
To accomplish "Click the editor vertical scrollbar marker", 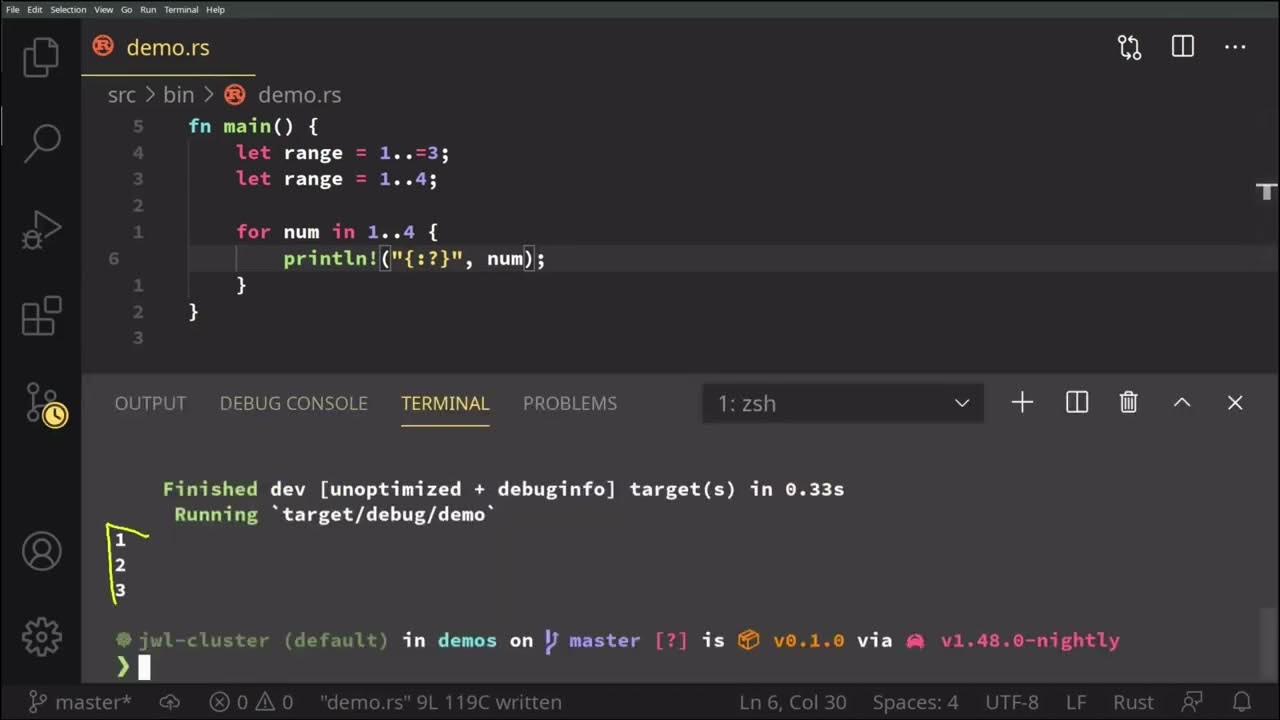I will 1266,190.
